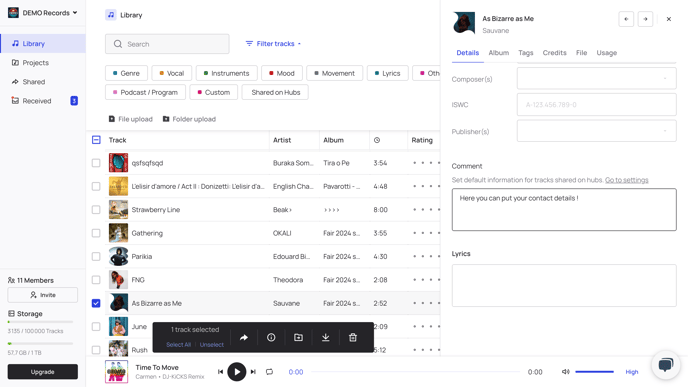Screen dimensions: 688x387
Task: Check the Strawberry Line track checkbox
Action: click(x=96, y=210)
